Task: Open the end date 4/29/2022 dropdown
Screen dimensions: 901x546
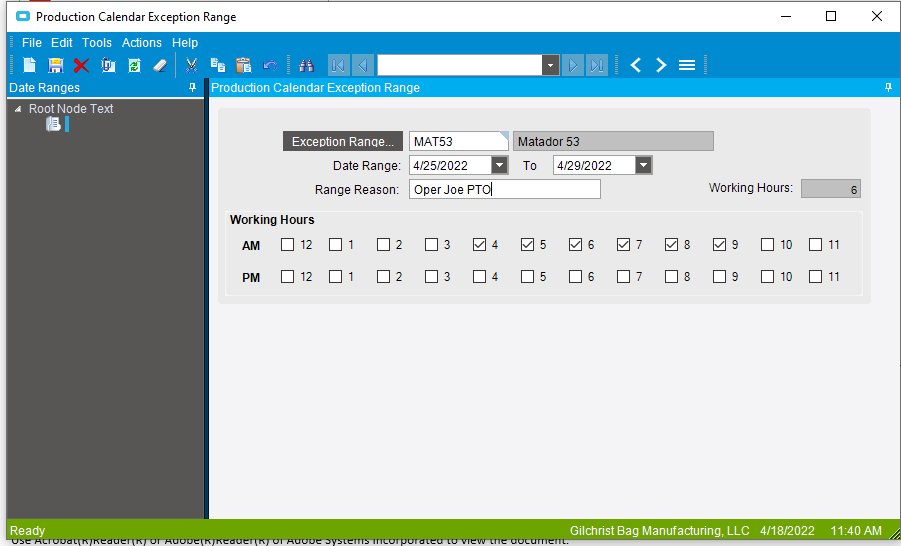Action: 644,166
